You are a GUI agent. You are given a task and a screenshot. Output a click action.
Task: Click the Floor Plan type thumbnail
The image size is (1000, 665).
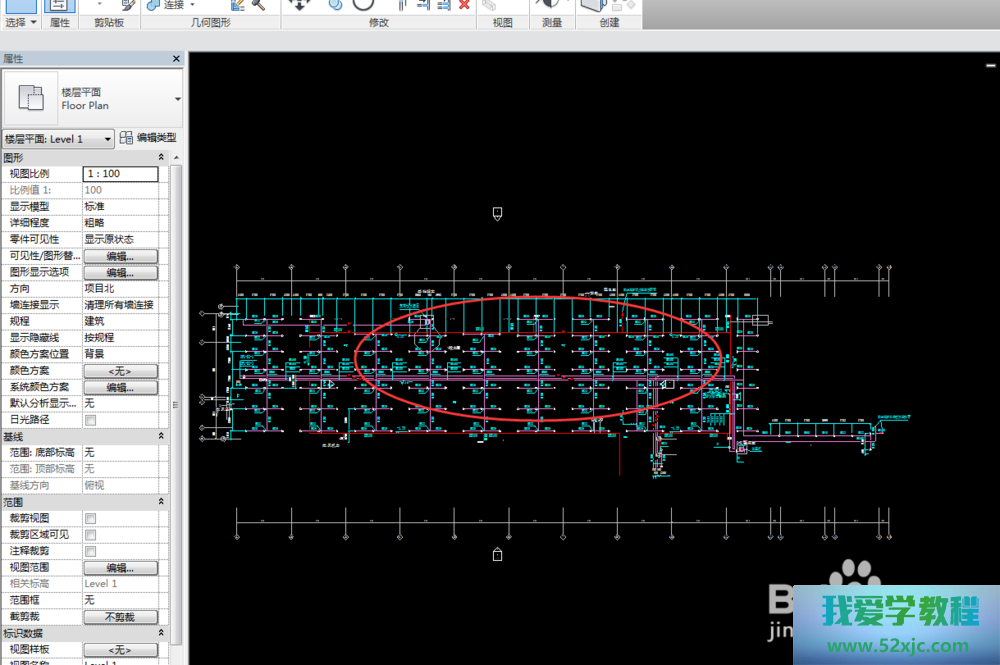tap(31, 98)
